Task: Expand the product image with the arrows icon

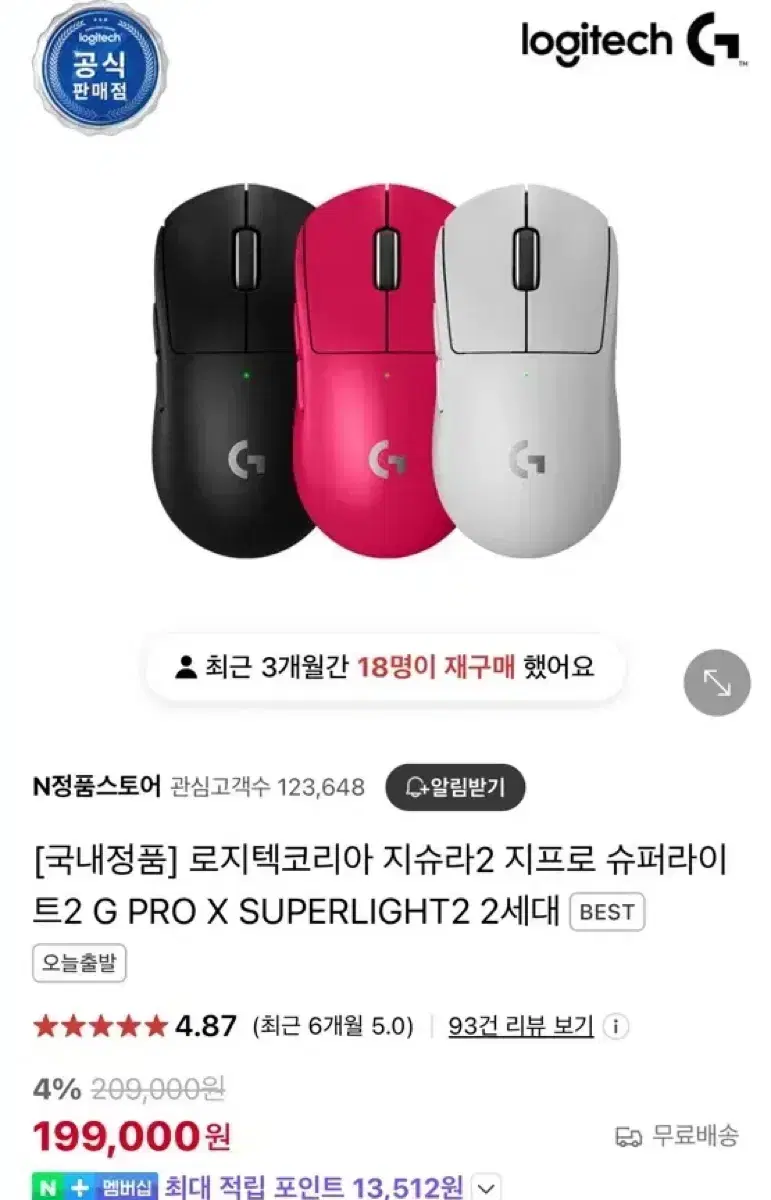Action: click(x=716, y=683)
